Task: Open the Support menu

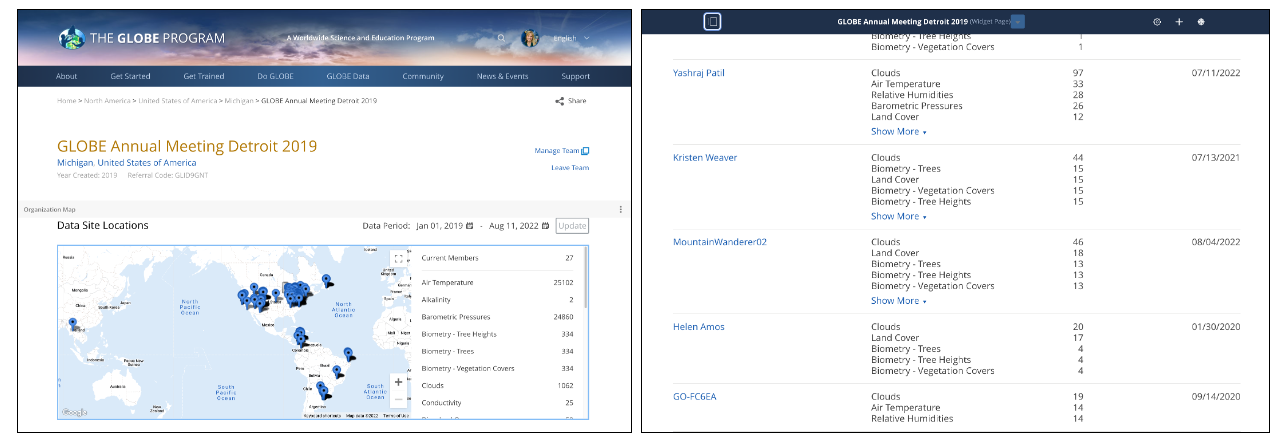Action: pos(575,76)
